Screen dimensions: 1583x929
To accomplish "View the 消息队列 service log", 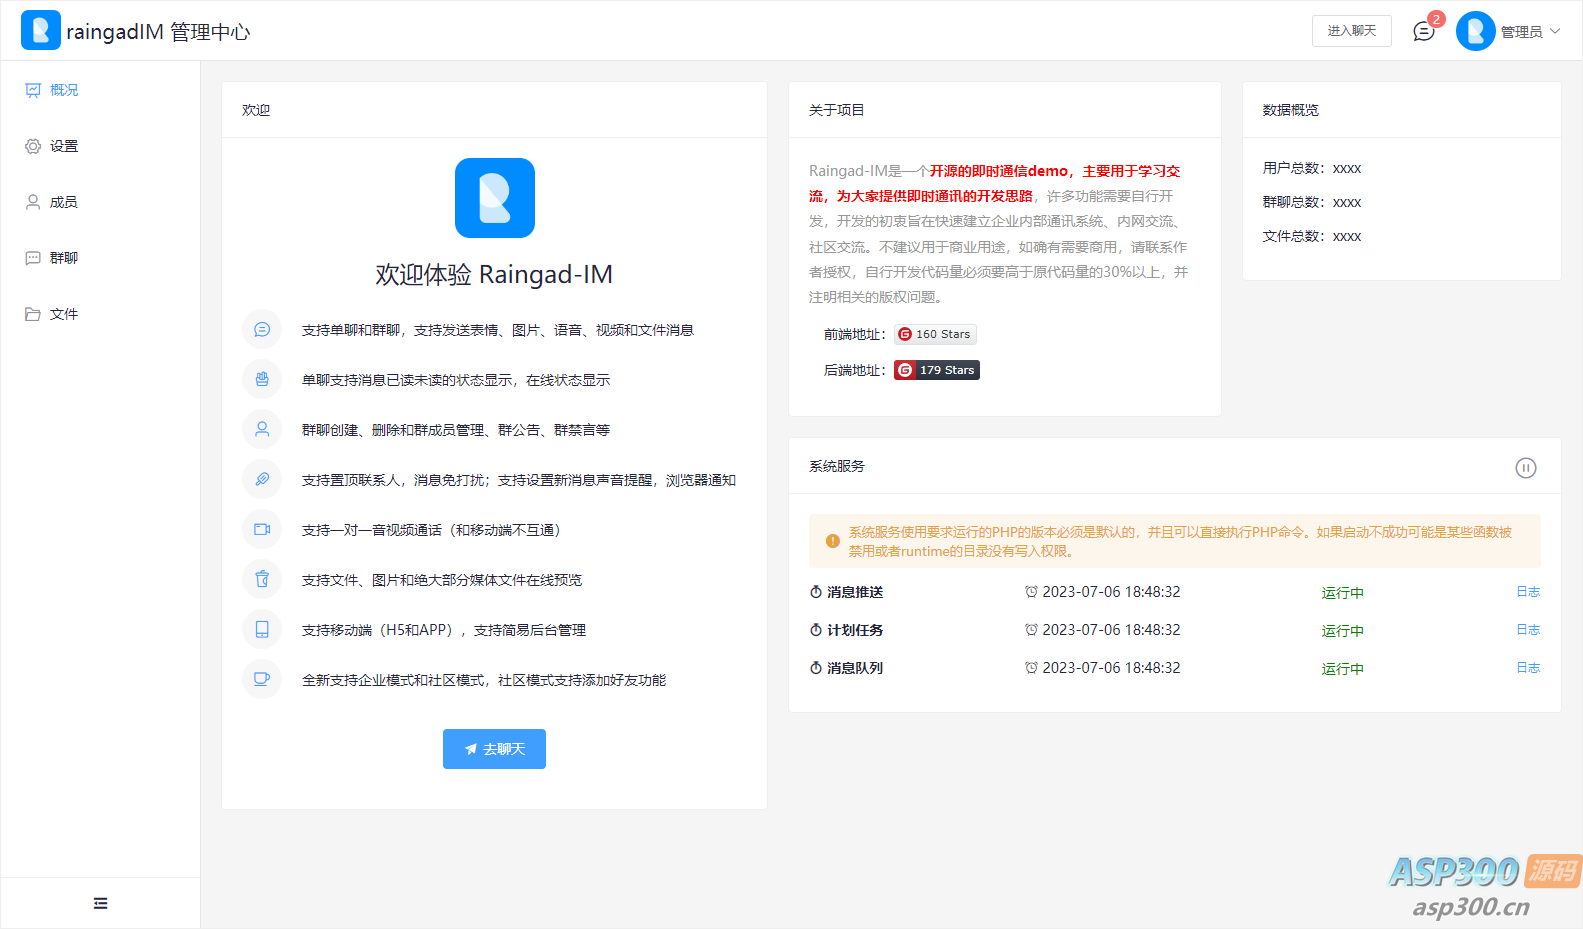I will [1527, 668].
